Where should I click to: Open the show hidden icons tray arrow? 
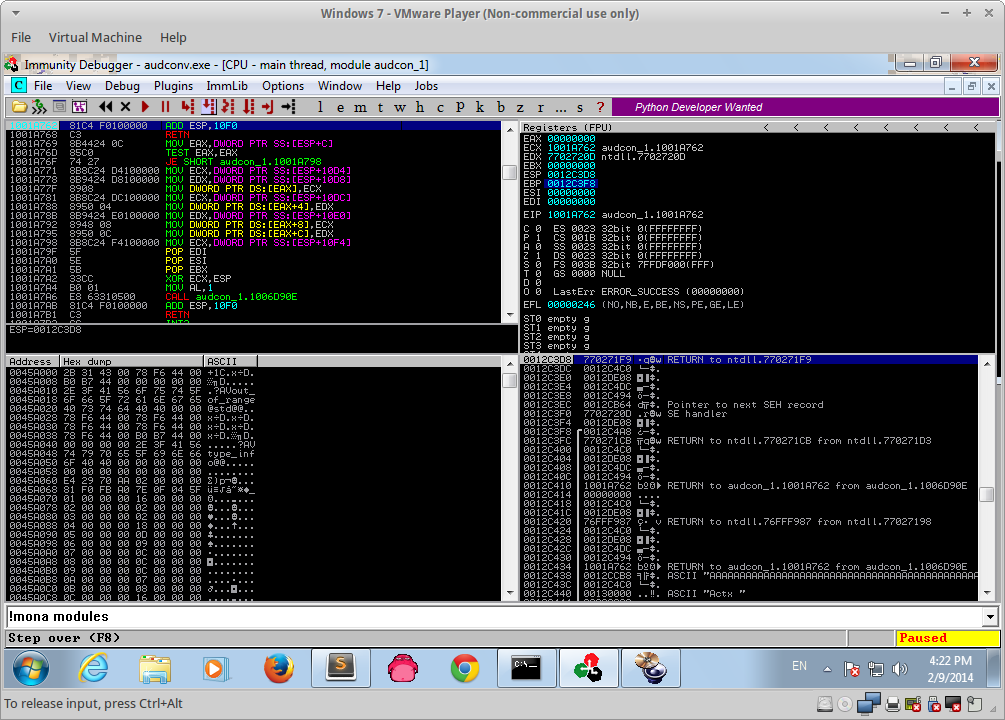[826, 667]
